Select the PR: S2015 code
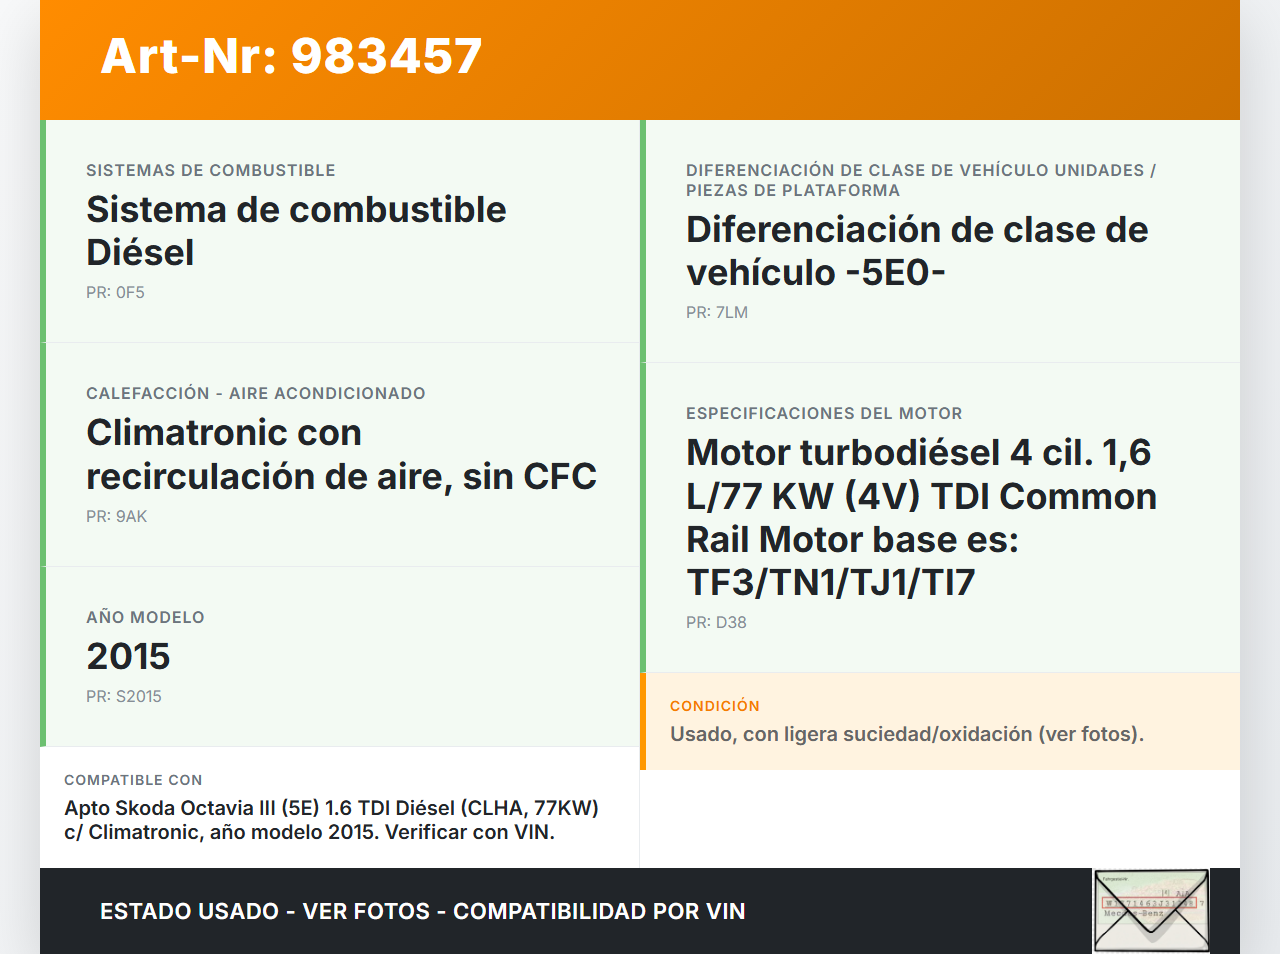 click(123, 696)
